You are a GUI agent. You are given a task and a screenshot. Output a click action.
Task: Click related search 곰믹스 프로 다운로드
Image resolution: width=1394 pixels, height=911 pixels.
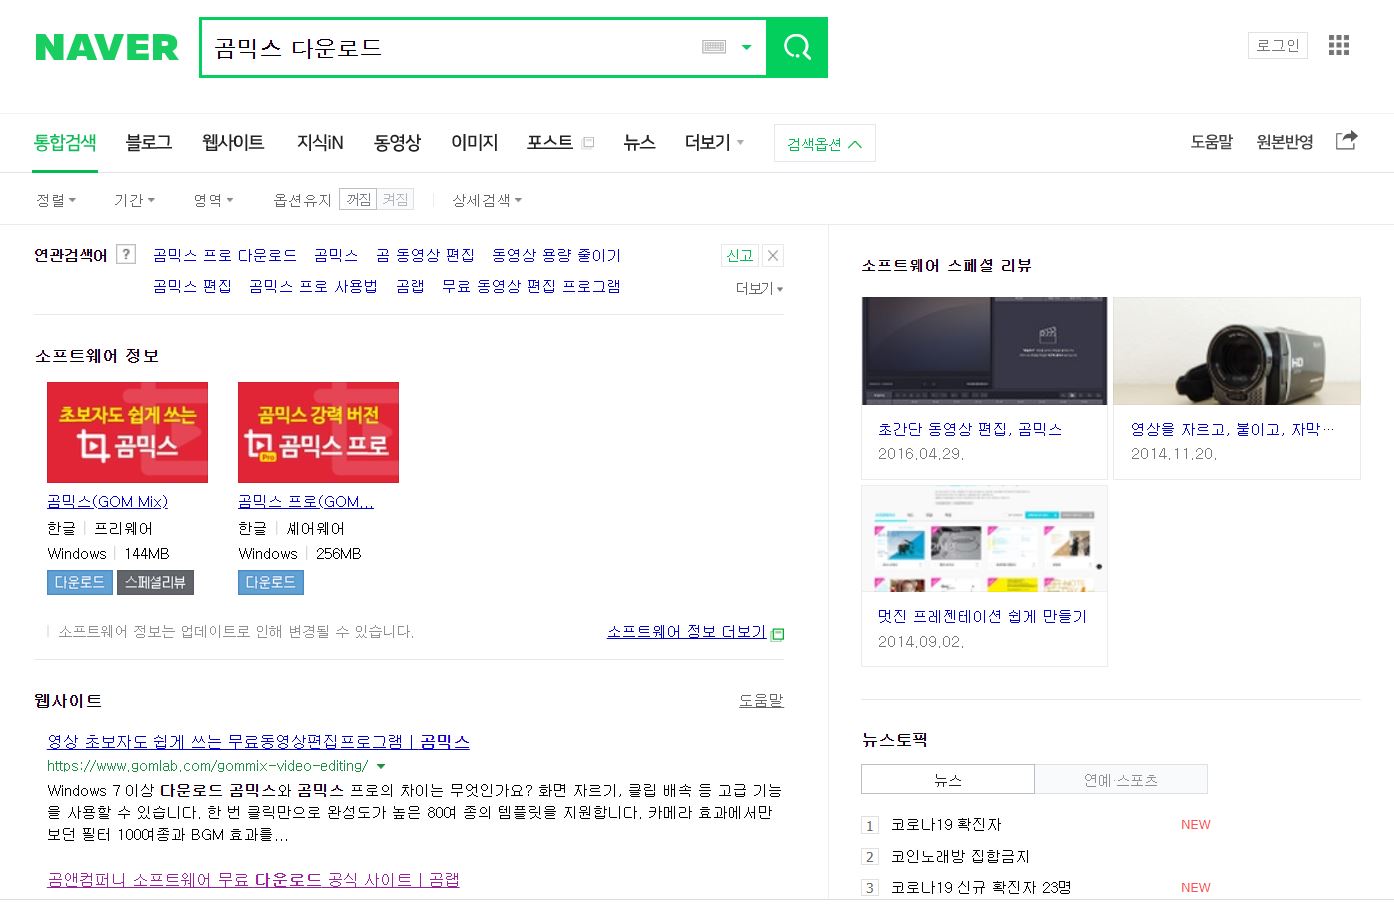tap(225, 255)
